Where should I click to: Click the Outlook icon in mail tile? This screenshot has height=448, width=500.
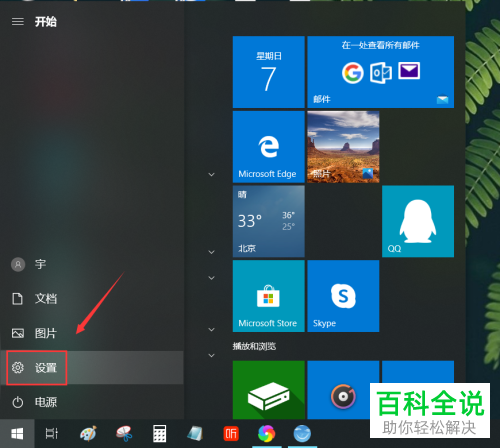click(x=381, y=73)
